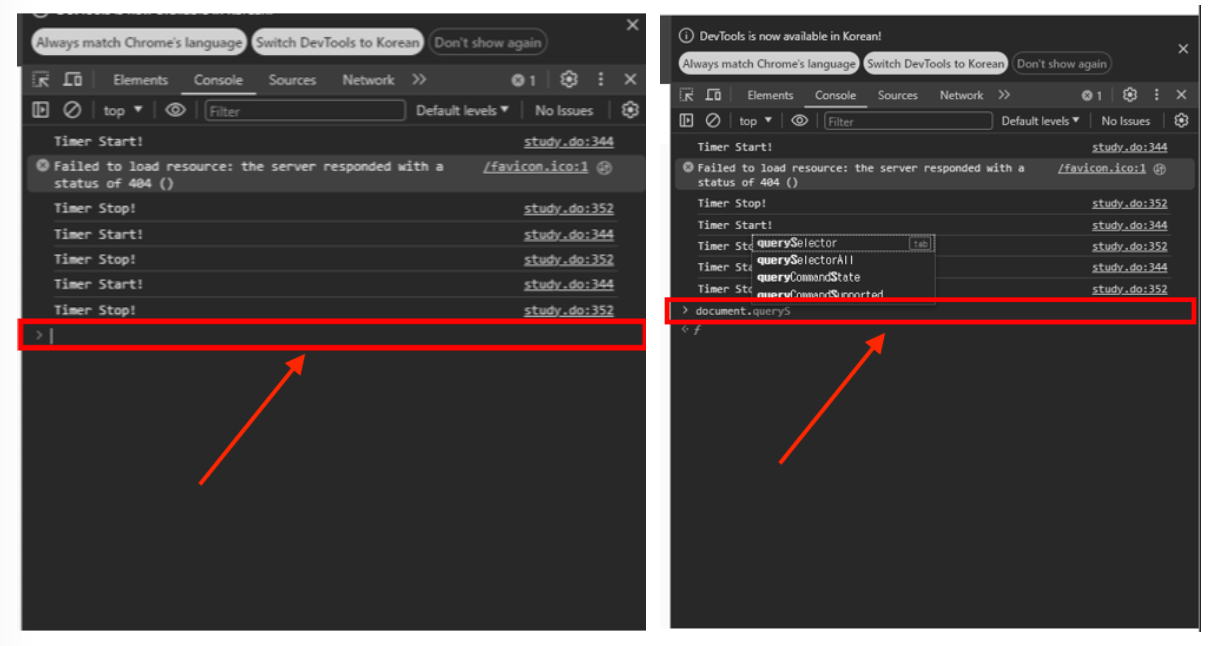Click Always match Chrome's language, left panel

coord(139,43)
